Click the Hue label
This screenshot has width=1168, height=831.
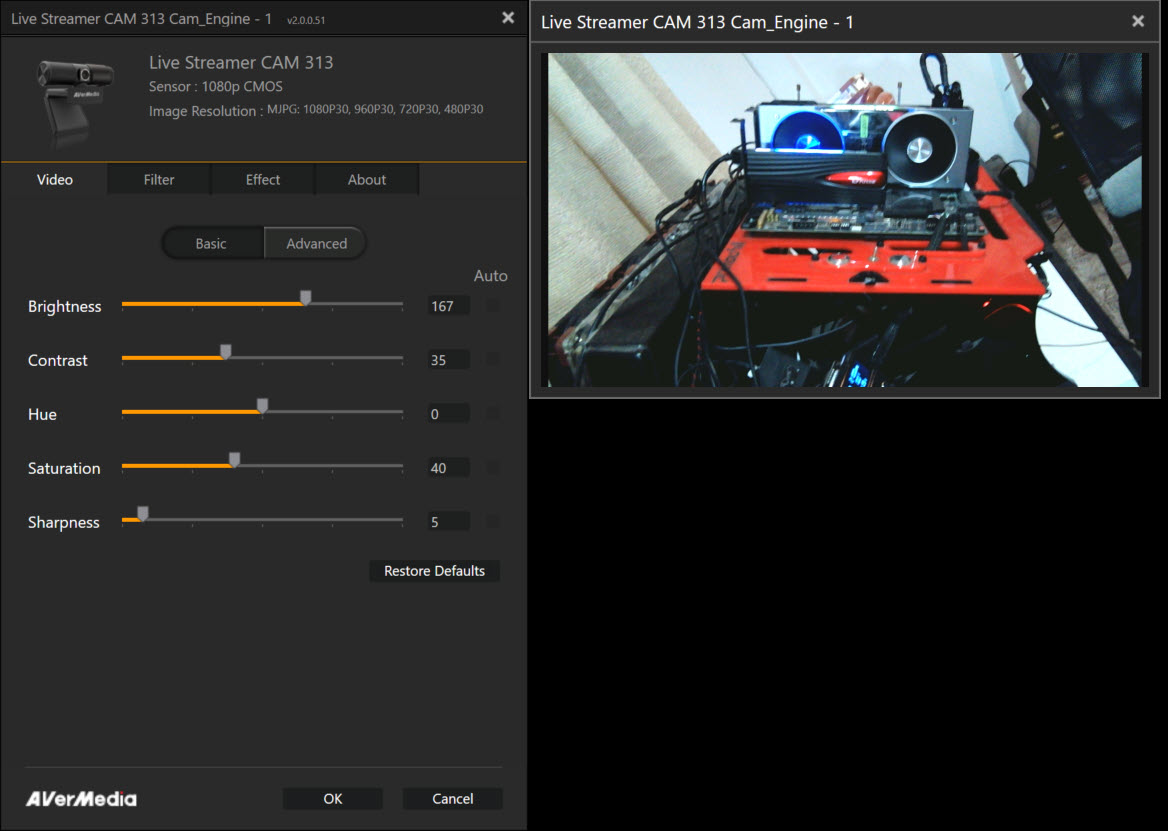tap(42, 415)
